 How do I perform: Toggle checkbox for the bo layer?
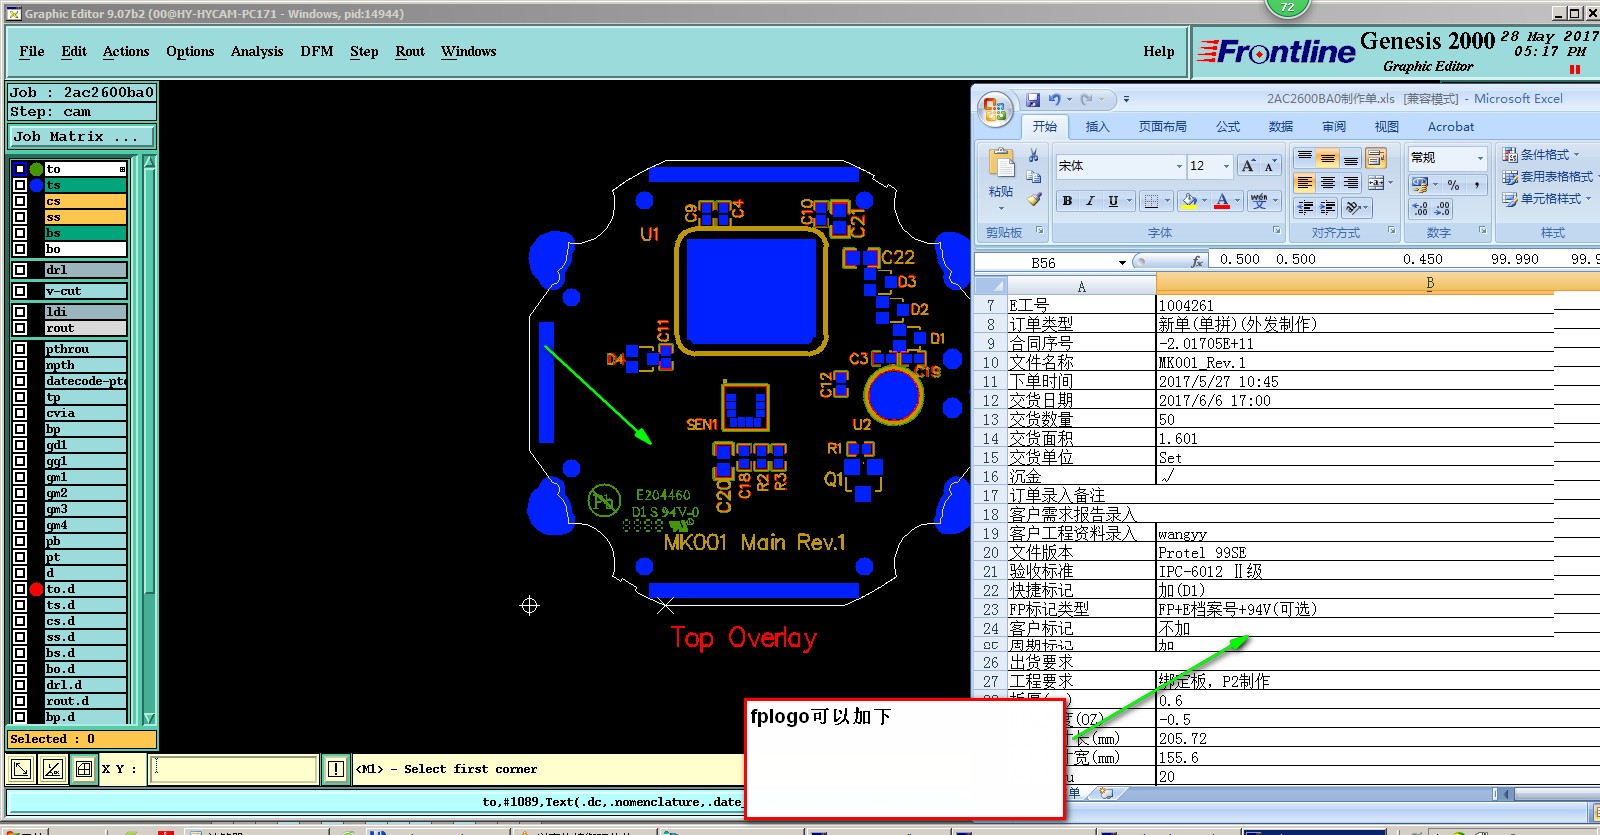coord(20,249)
